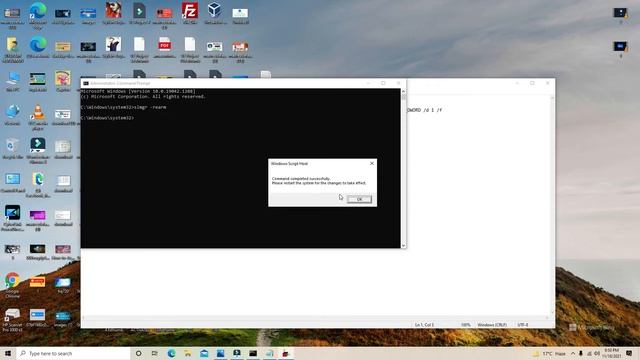Open the This PC desktop icon
The image size is (640, 360).
tap(13, 81)
